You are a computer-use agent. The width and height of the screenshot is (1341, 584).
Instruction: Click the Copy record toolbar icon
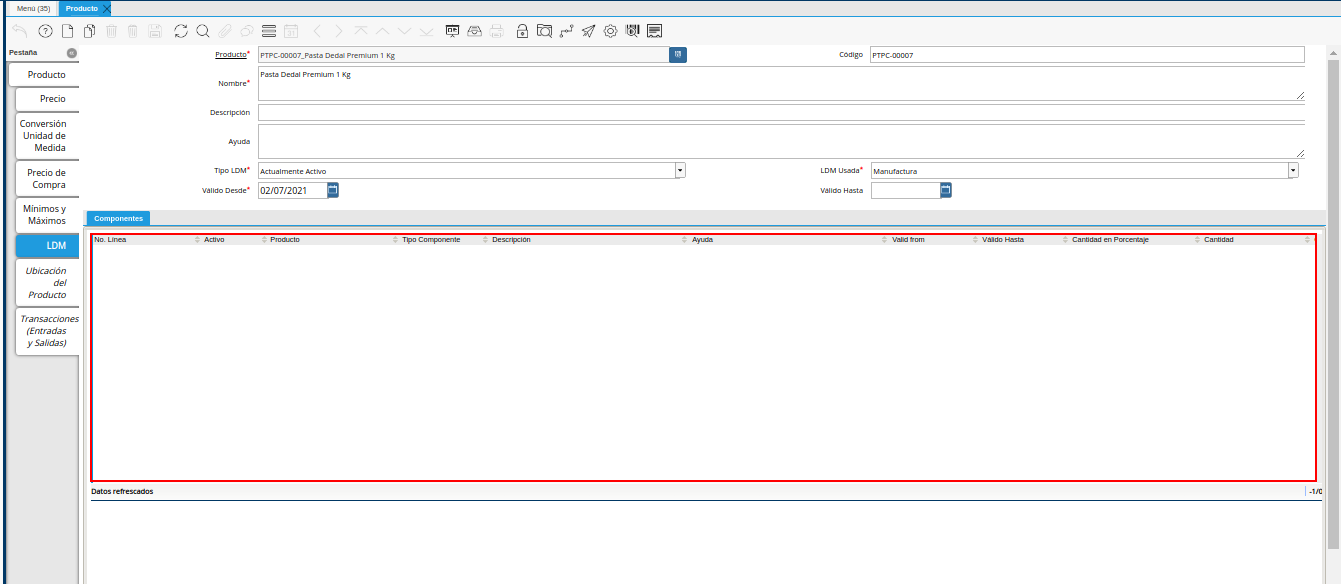[90, 31]
